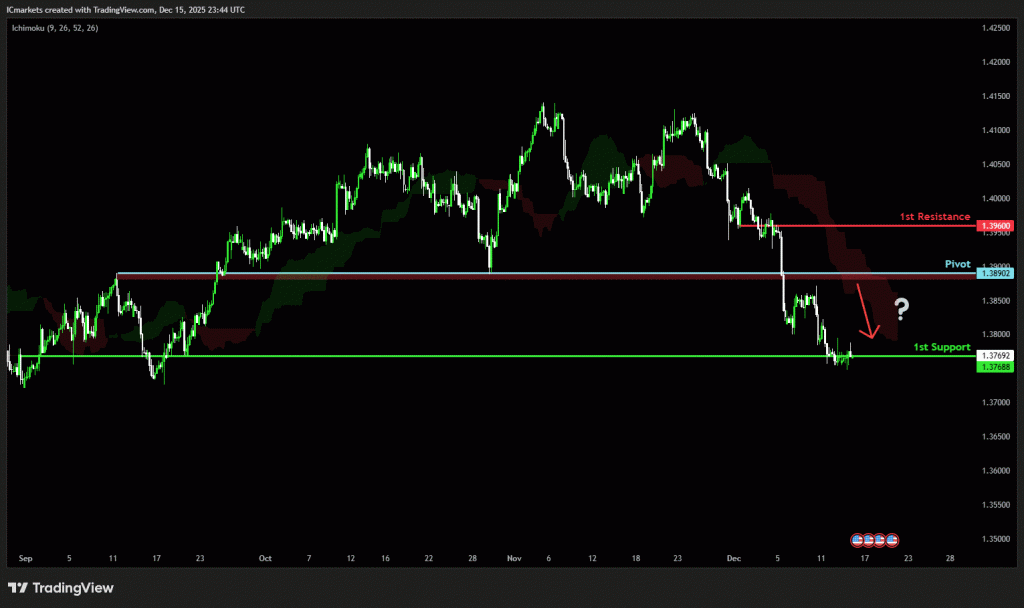Select the white question mark annotation
The width and height of the screenshot is (1024, 608).
pyautogui.click(x=900, y=308)
